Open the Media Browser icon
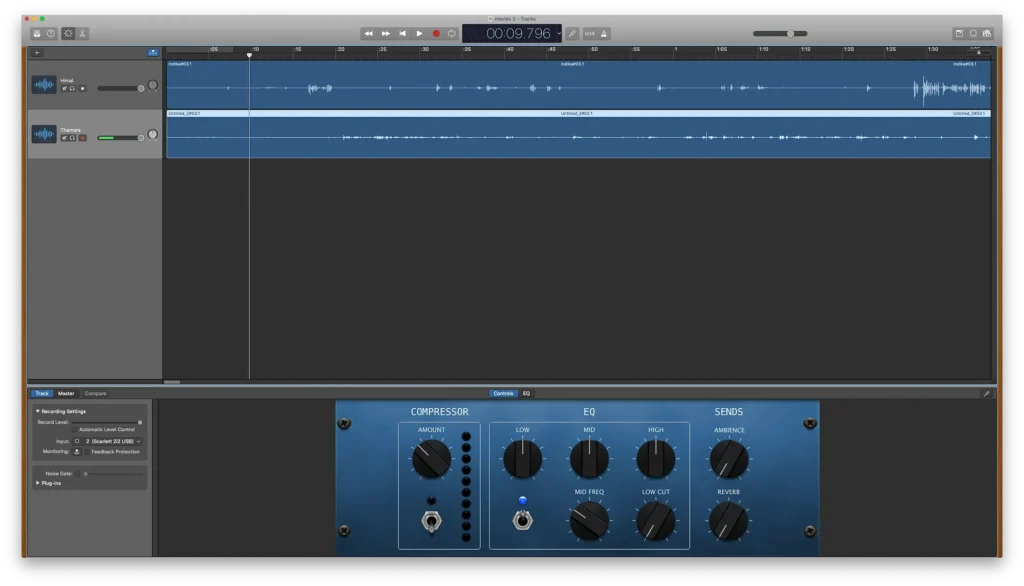Screen dimensions: 1024x586 [x=987, y=33]
